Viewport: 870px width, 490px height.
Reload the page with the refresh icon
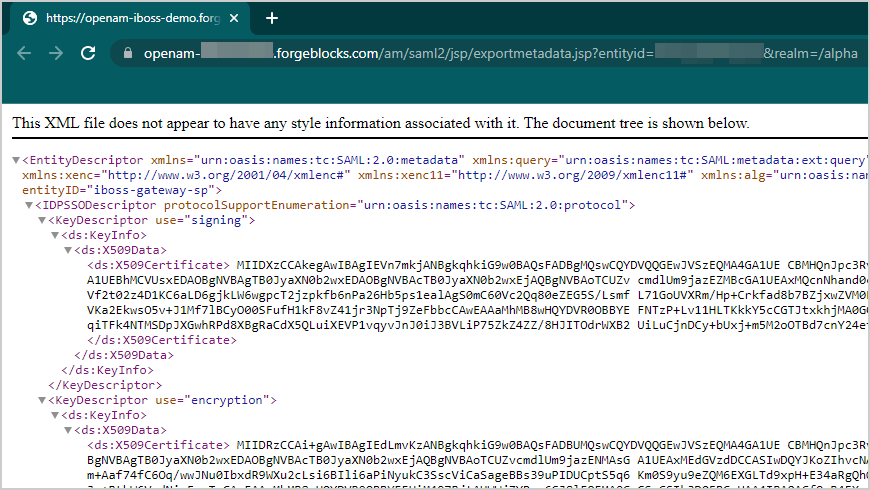pyautogui.click(x=88, y=53)
